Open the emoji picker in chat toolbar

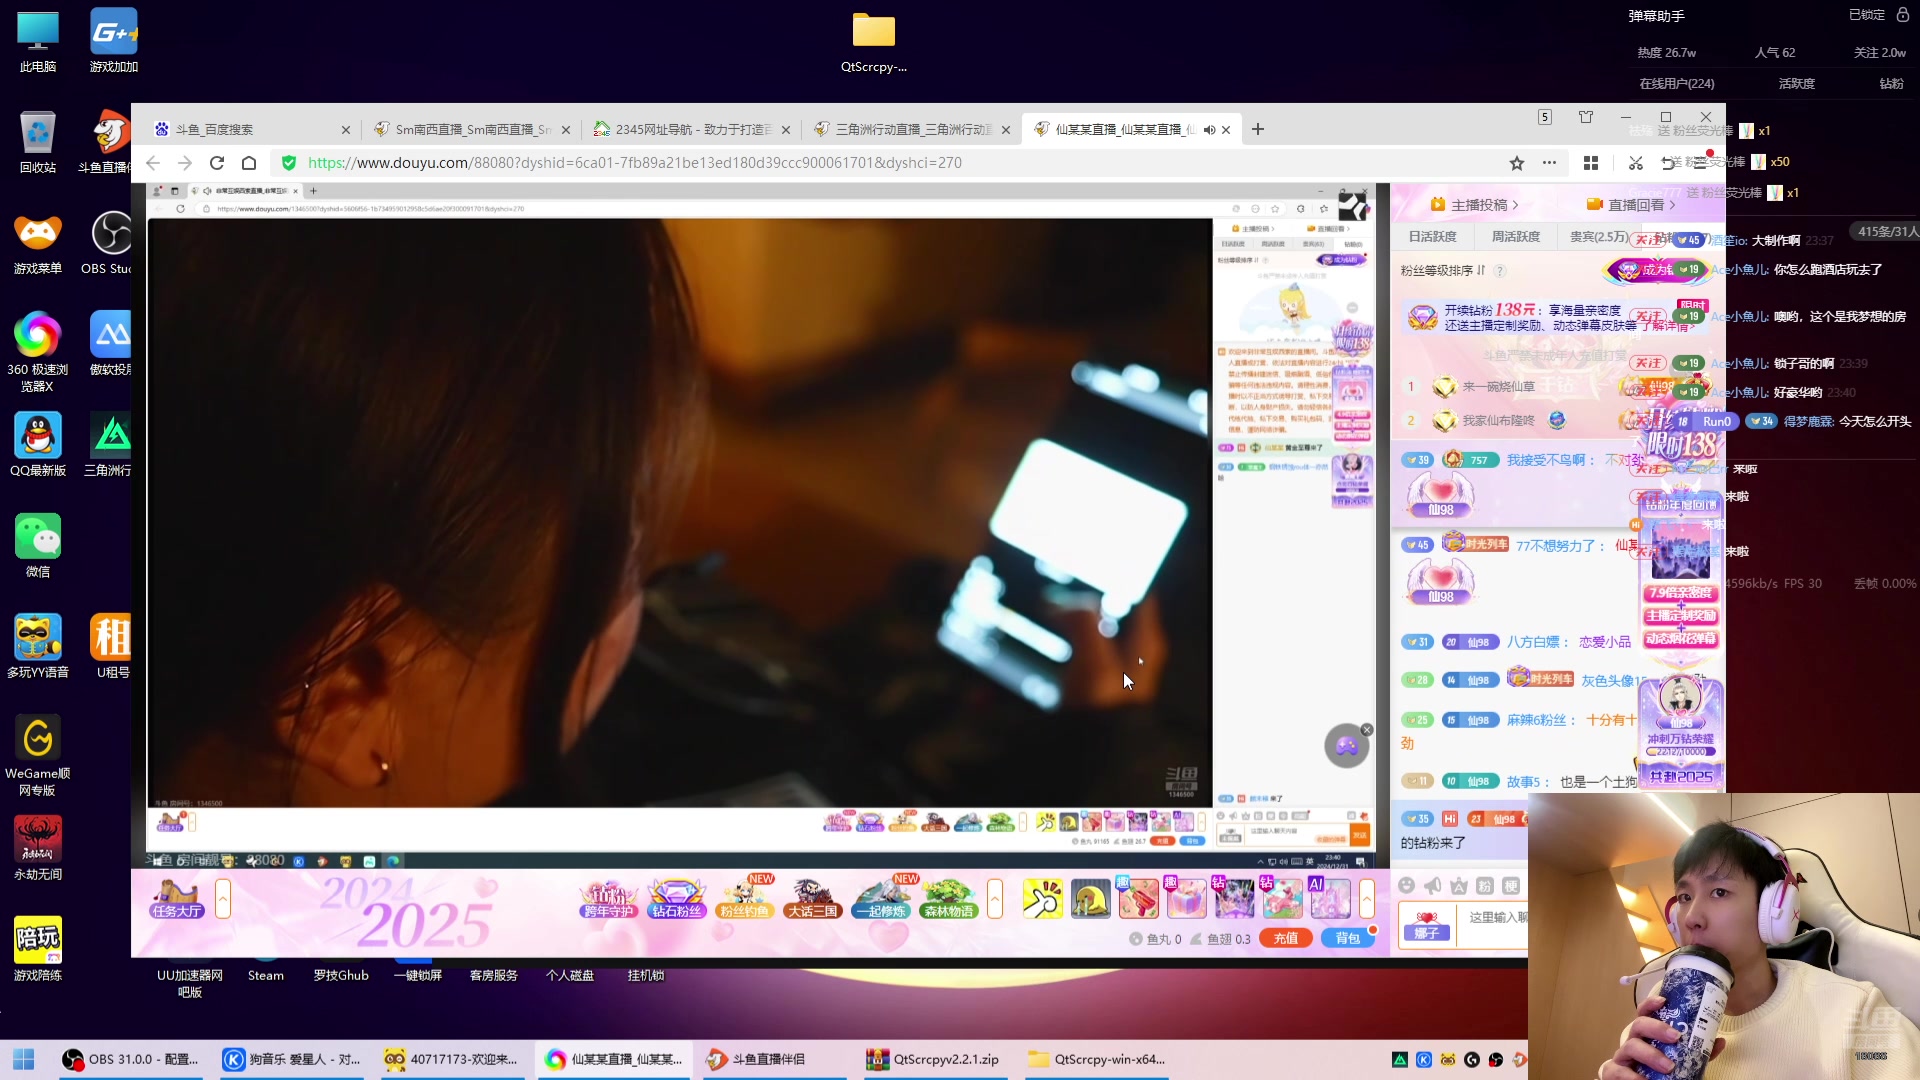pos(1407,886)
